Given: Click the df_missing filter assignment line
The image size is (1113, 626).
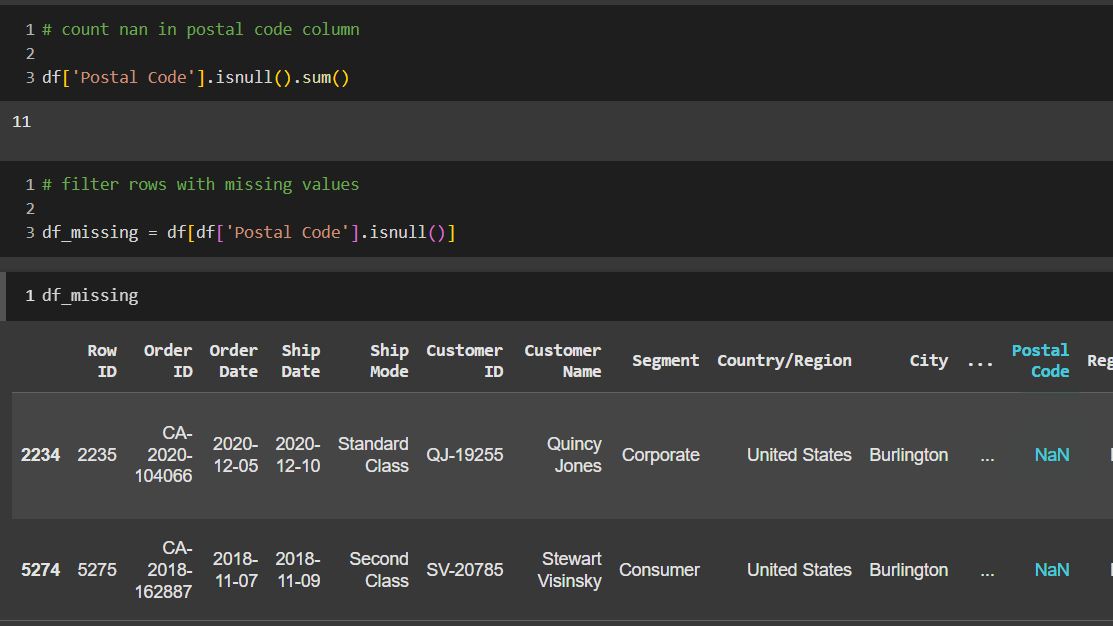Looking at the screenshot, I should pos(248,232).
